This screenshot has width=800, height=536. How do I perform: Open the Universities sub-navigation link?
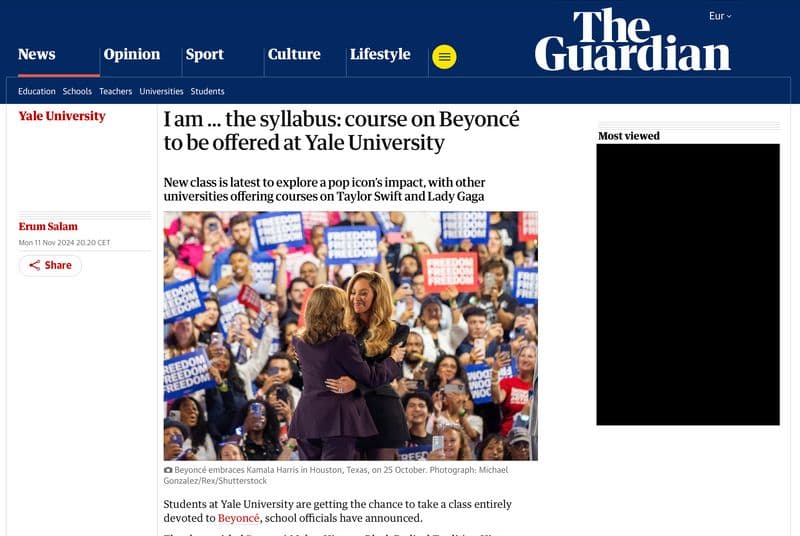coord(161,91)
